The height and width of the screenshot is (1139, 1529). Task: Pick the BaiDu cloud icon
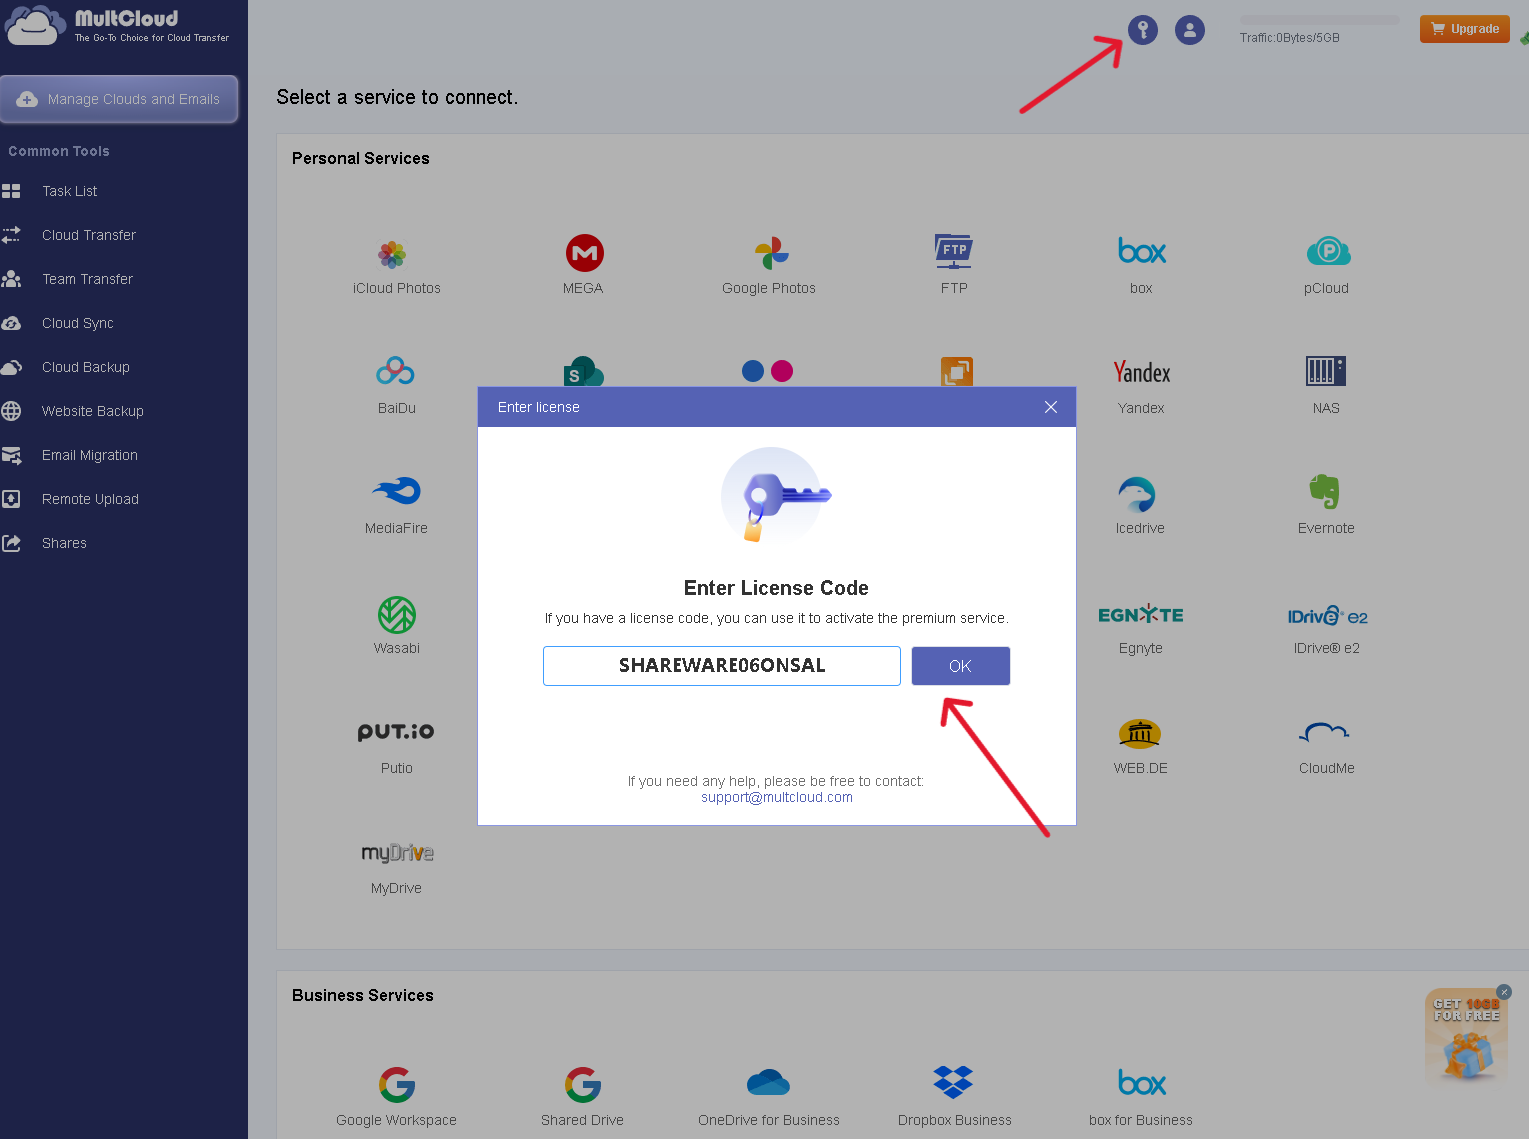(x=396, y=371)
